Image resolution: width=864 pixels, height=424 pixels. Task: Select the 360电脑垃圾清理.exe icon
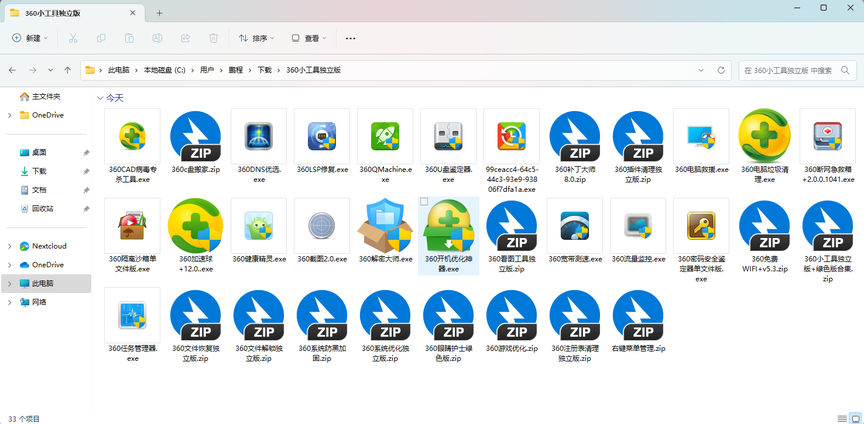click(764, 135)
